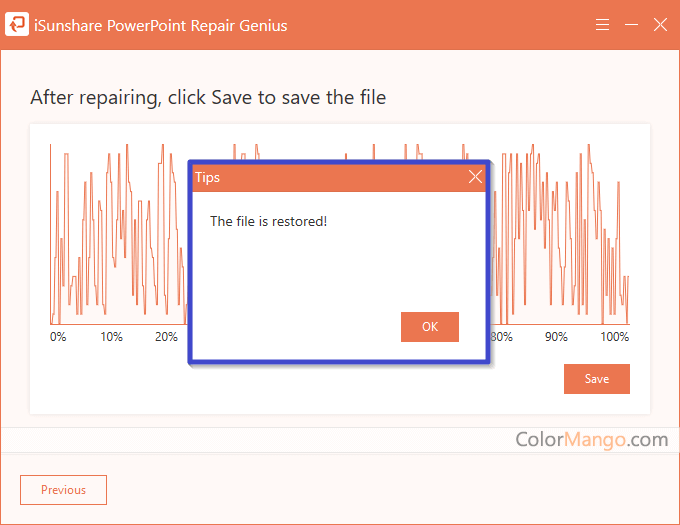Open the hamburger menu in title bar
680x525 pixels.
(x=602, y=25)
